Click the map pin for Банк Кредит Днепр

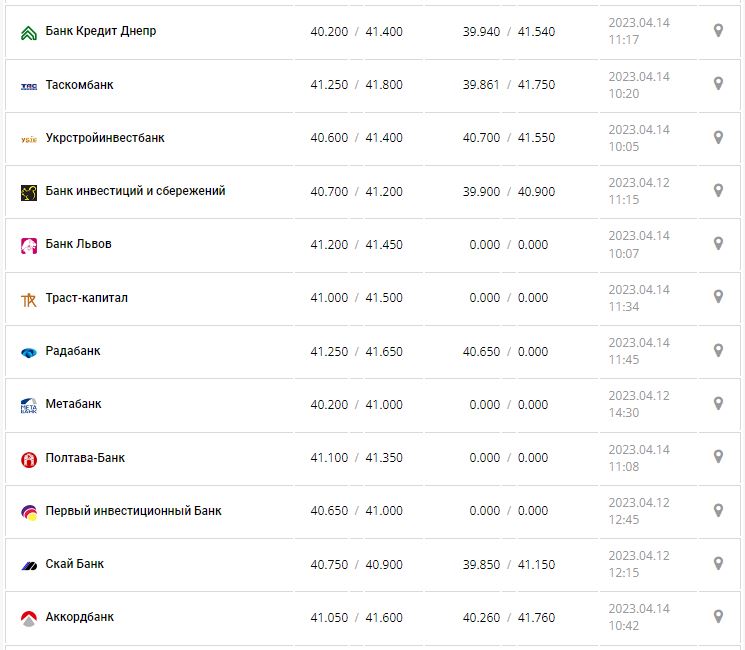point(718,31)
